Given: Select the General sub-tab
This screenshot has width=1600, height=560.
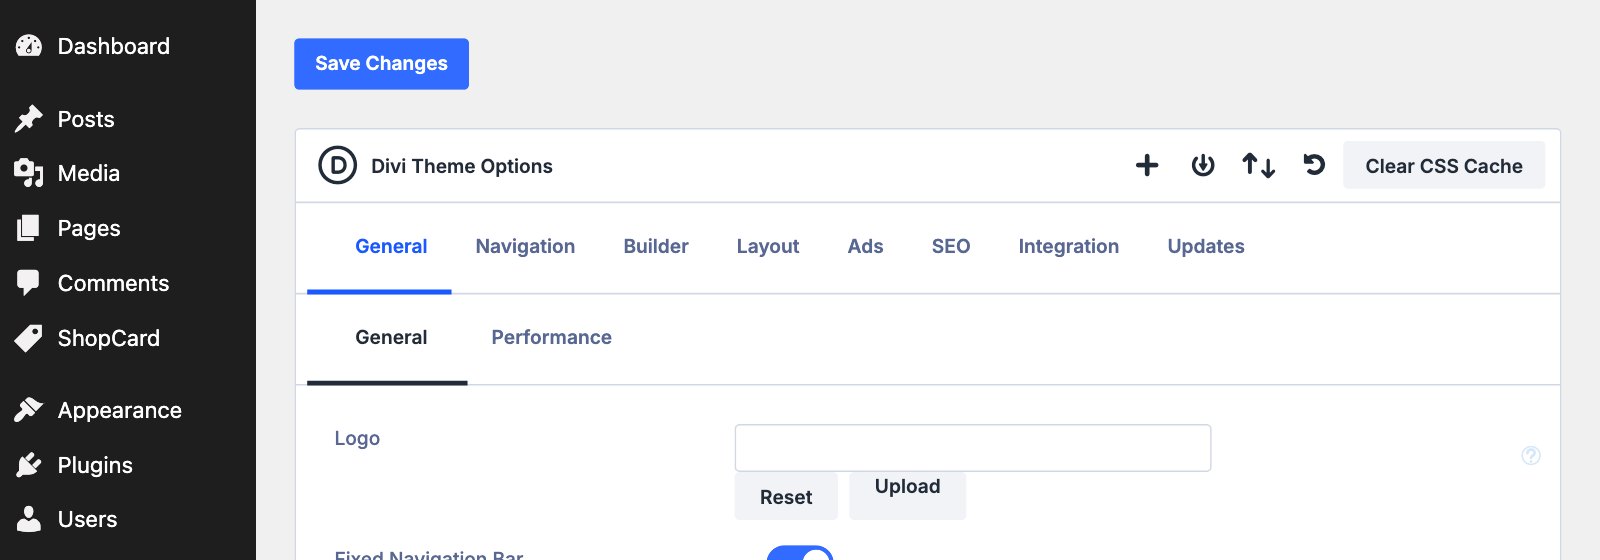Looking at the screenshot, I should [x=391, y=338].
